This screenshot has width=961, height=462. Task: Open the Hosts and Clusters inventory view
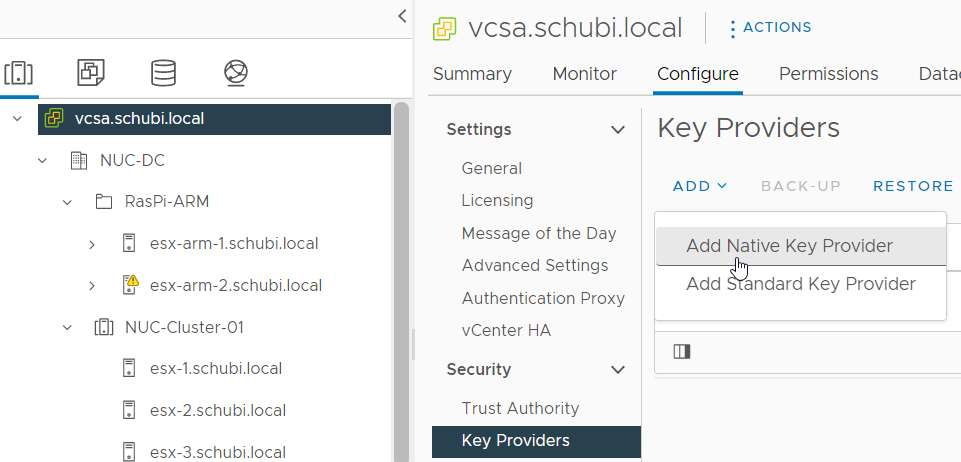click(x=19, y=72)
